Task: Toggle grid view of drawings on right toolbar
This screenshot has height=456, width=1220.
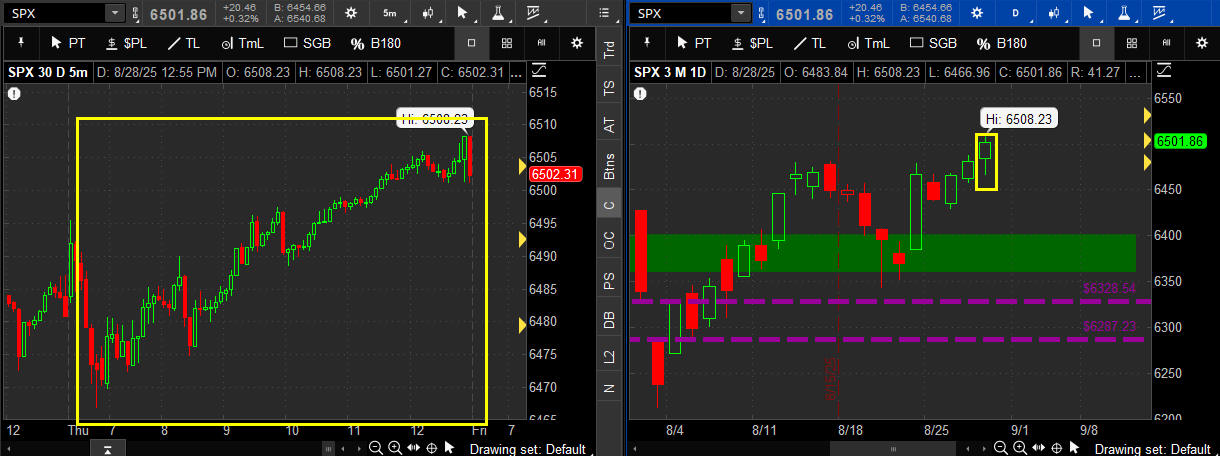Action: [x=1133, y=43]
